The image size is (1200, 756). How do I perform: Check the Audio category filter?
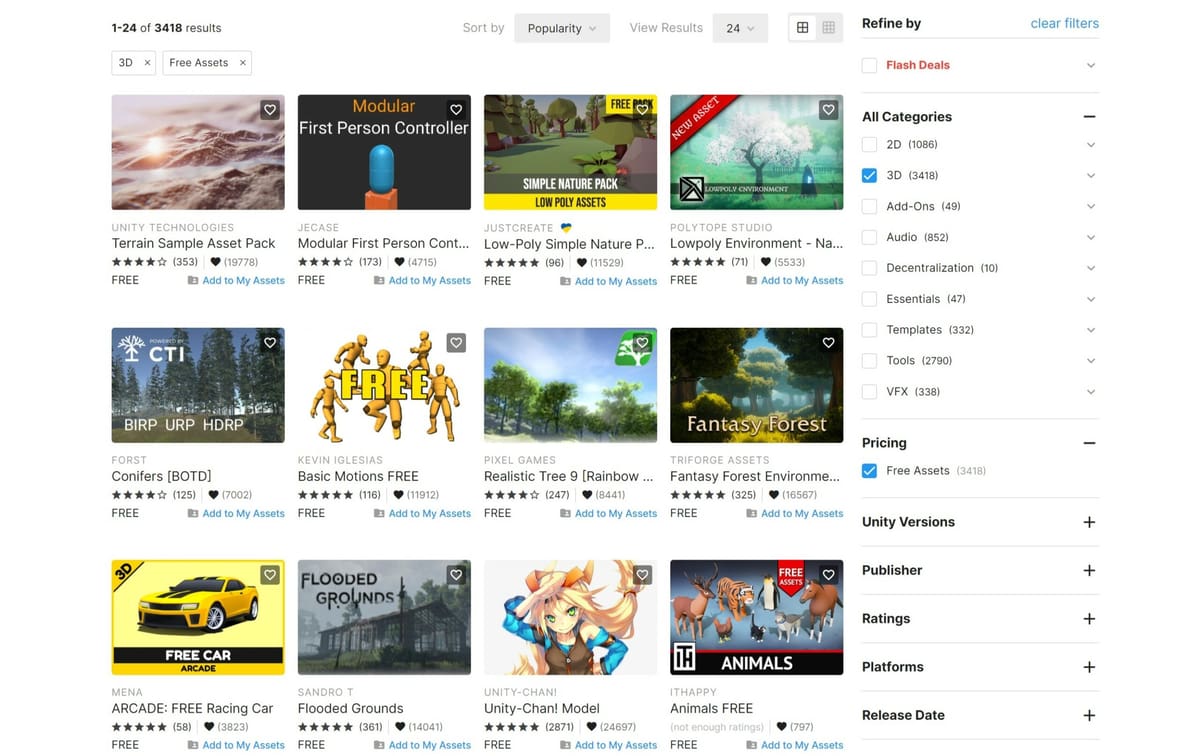tap(869, 237)
